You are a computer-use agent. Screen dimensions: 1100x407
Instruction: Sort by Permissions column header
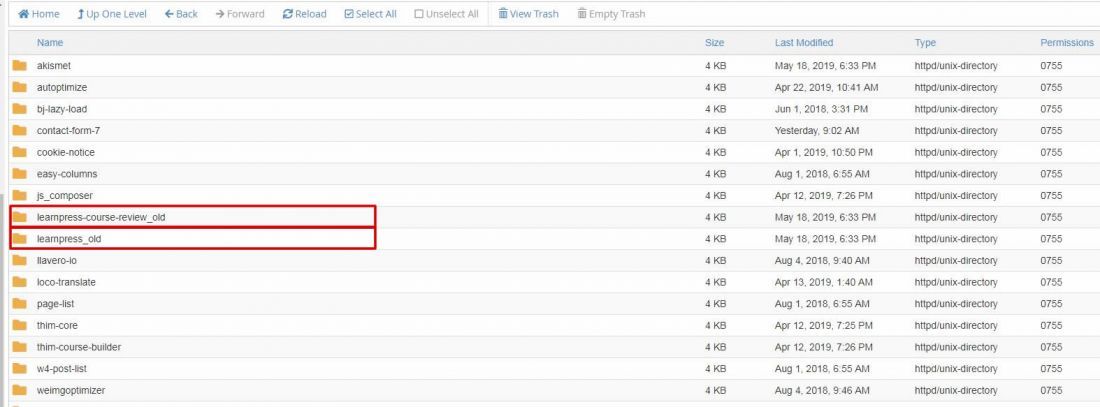1066,43
